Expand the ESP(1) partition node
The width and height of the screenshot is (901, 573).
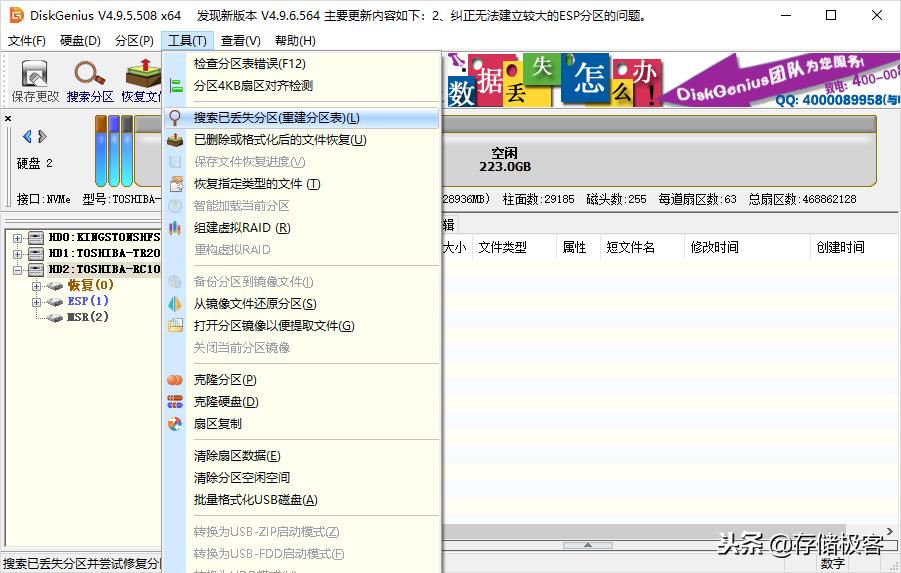pos(37,302)
